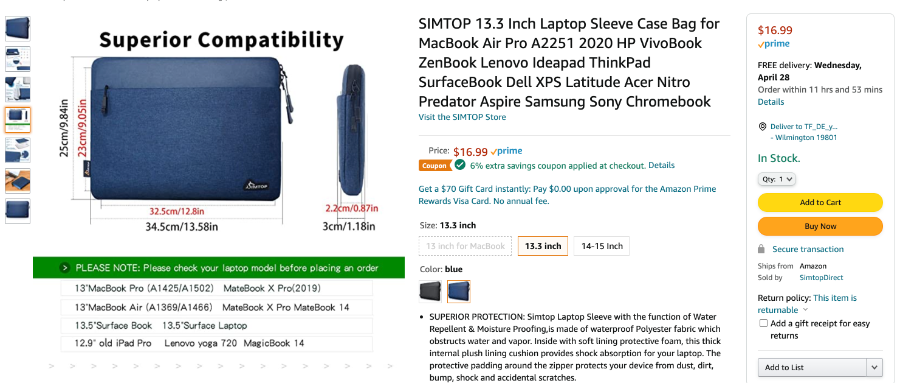
Task: Open the Visit the SIMTOP Store link
Action: (x=462, y=117)
